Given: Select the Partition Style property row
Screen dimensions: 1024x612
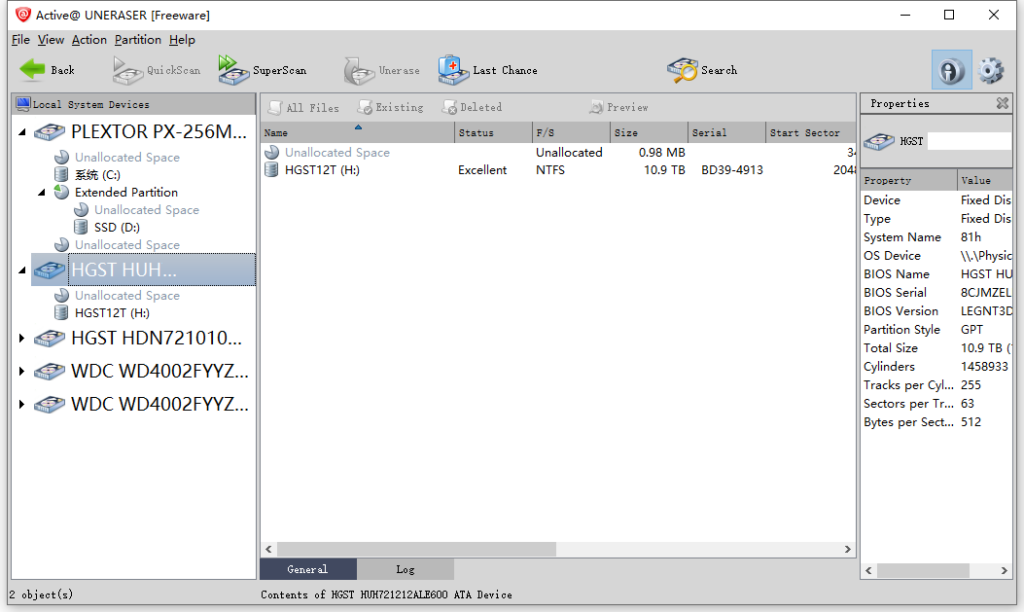Looking at the screenshot, I should click(936, 330).
